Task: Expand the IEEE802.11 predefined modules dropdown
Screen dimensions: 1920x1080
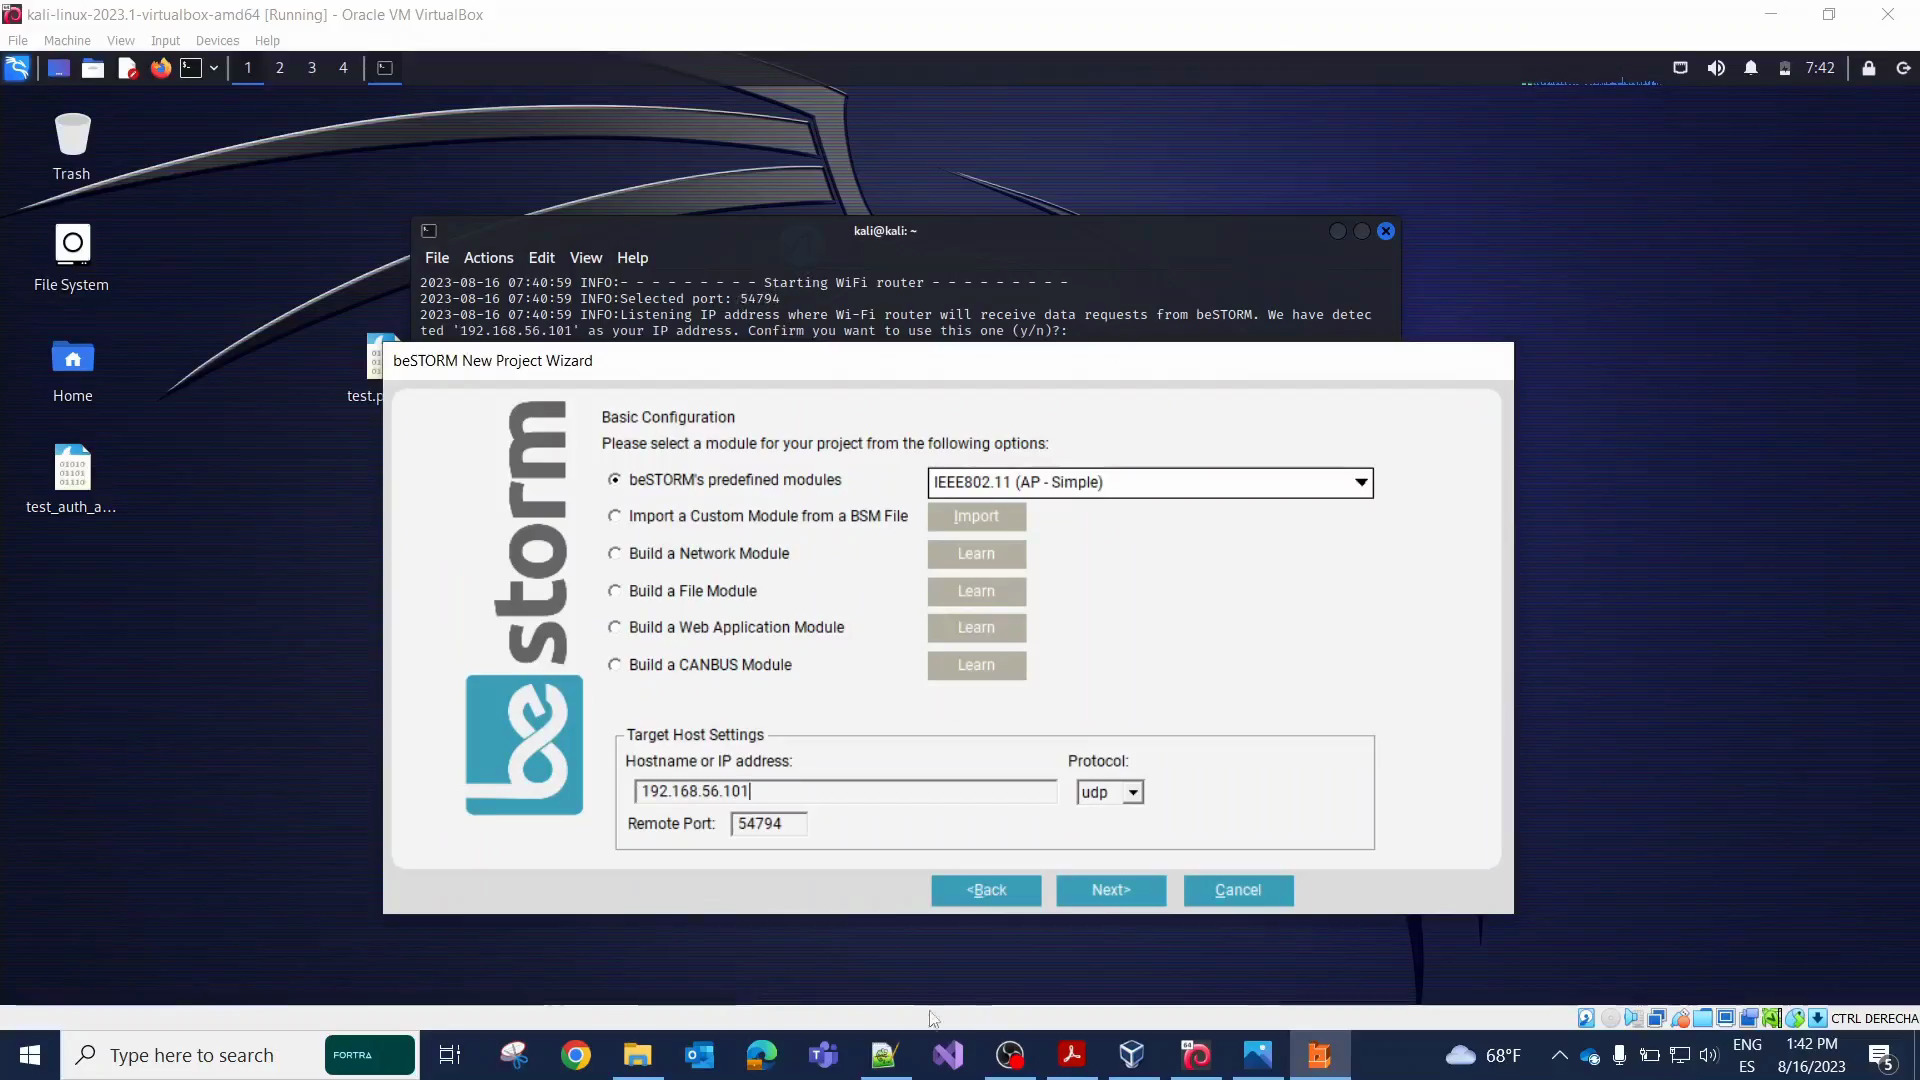Action: (x=1360, y=482)
